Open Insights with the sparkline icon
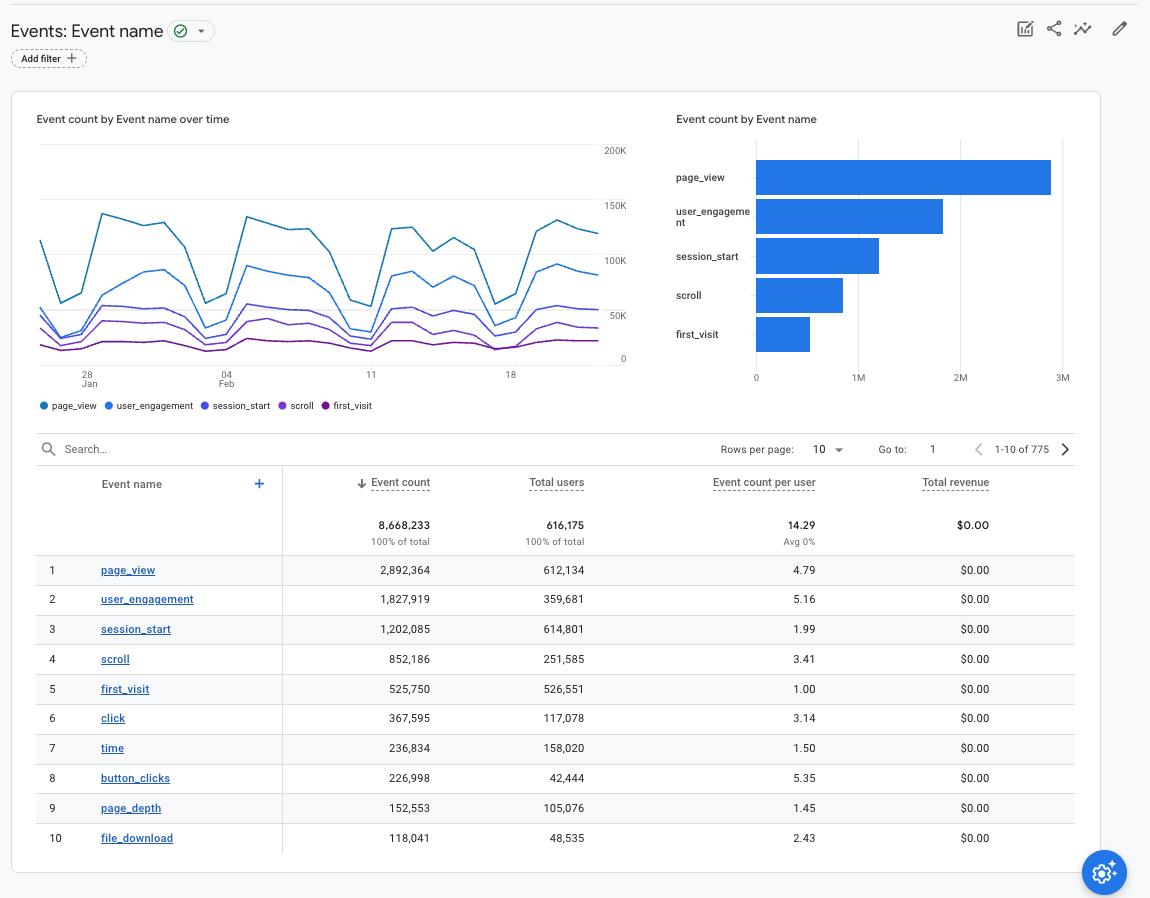The image size is (1150, 898). pyautogui.click(x=1083, y=29)
